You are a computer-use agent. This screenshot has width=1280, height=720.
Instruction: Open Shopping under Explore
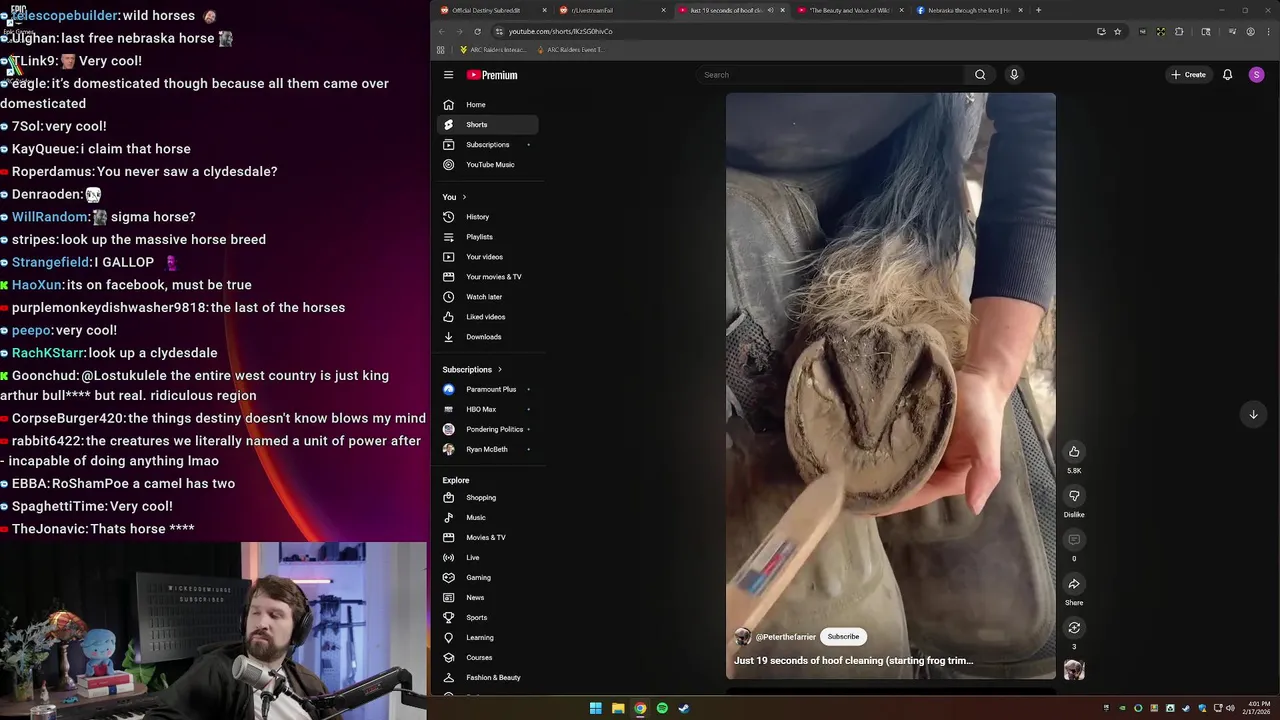[x=488, y=498]
